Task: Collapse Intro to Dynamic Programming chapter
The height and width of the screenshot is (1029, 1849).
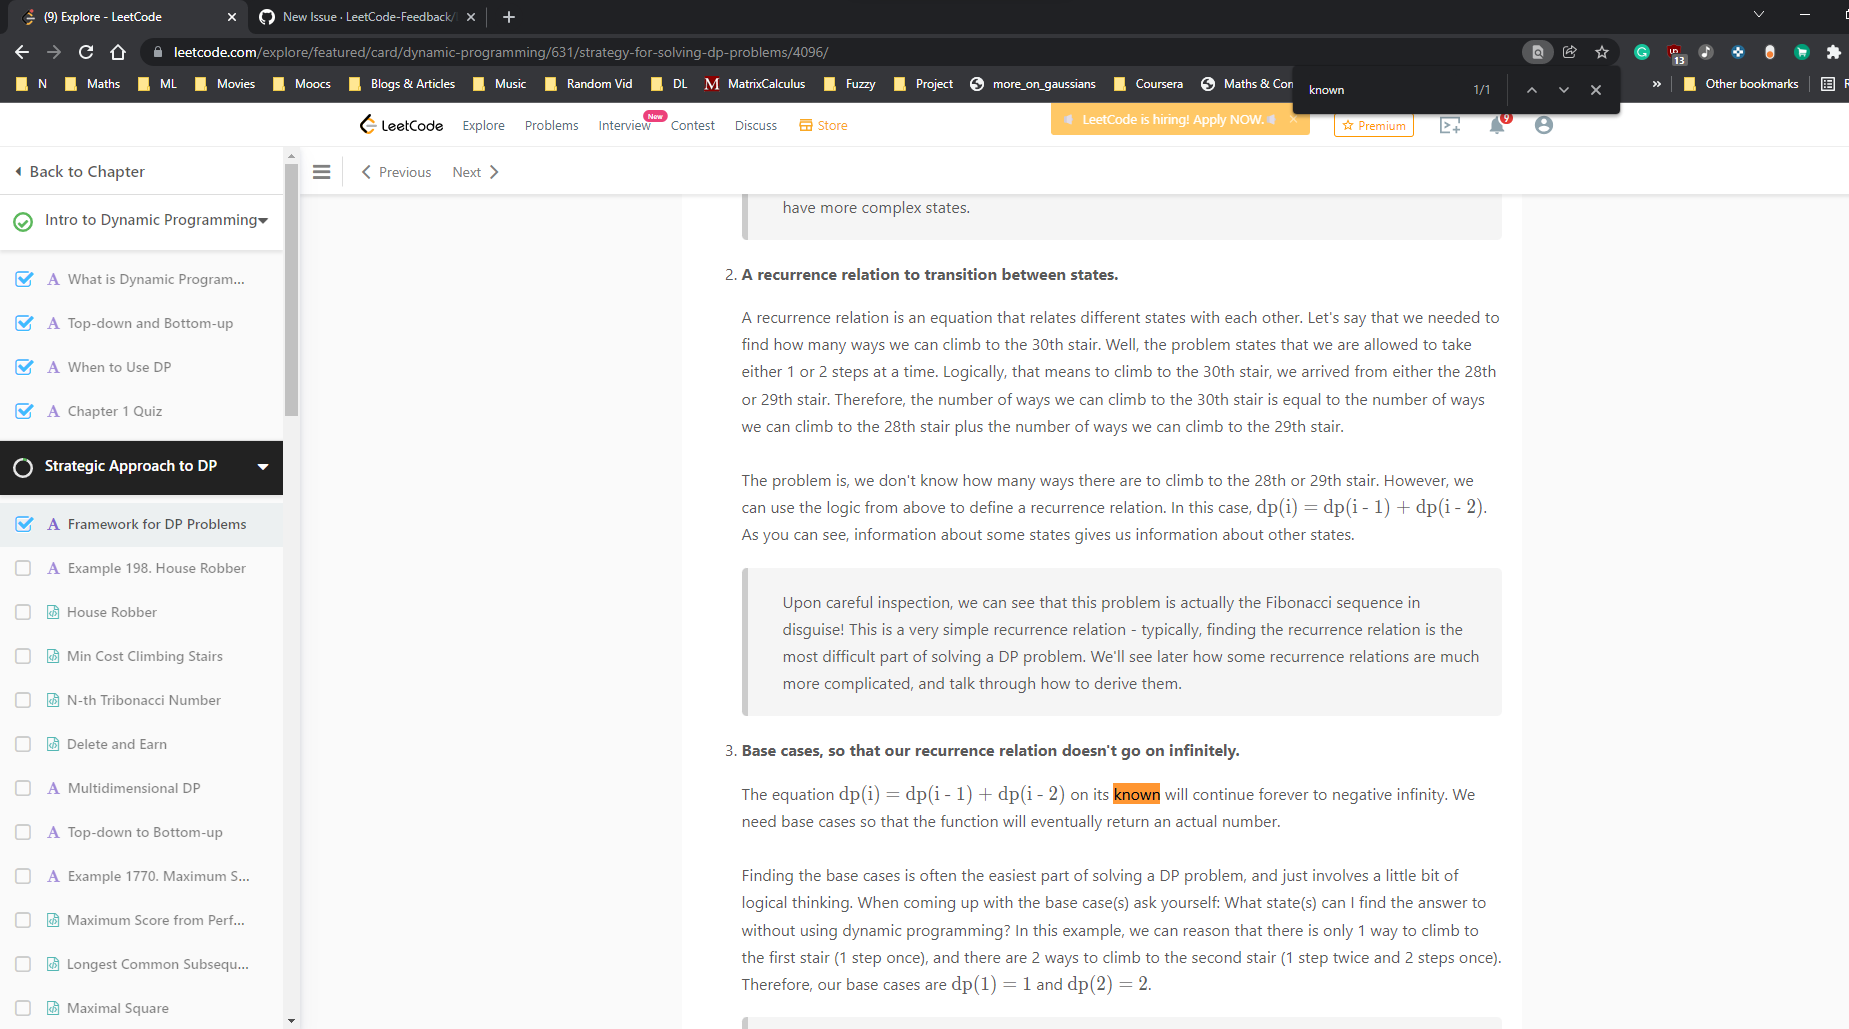Action: pos(263,220)
